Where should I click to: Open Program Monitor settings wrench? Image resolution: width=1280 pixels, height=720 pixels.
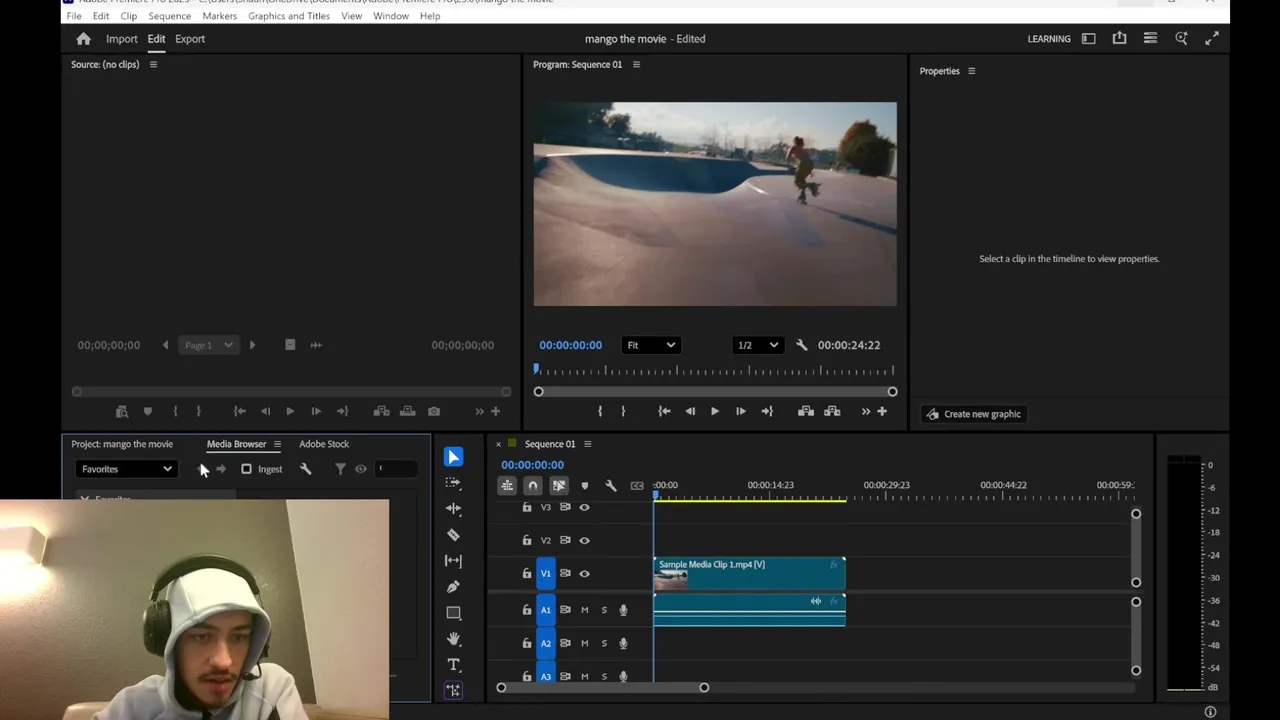(801, 345)
